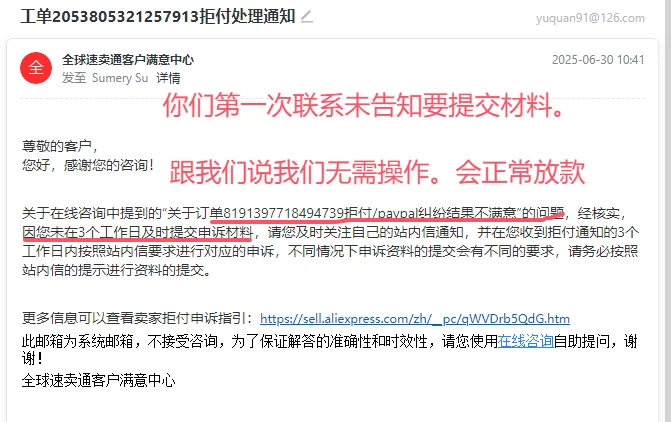Screen dimensions: 671x422
Task: Click the red sender avatar 全
Action: pos(36,68)
